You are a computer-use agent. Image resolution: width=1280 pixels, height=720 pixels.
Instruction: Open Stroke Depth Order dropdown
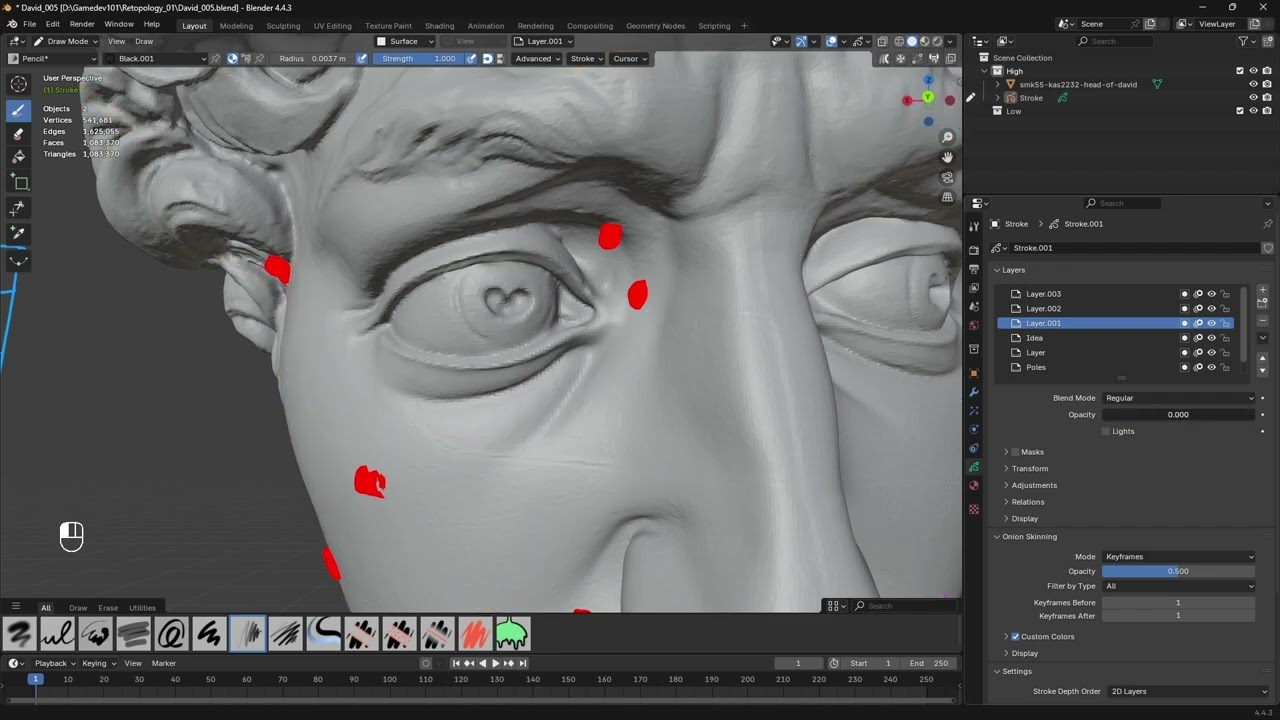(1188, 691)
